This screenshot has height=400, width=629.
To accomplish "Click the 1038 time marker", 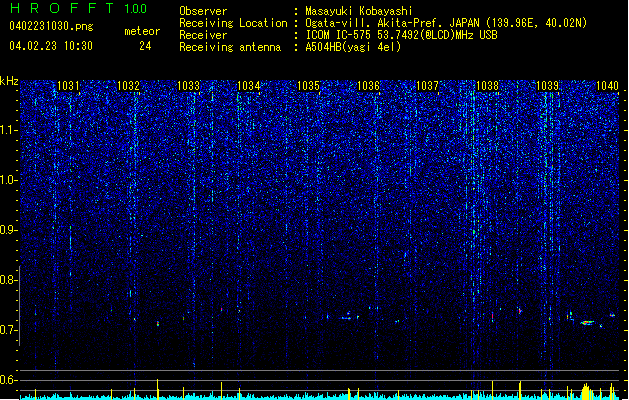I will 487,86.
